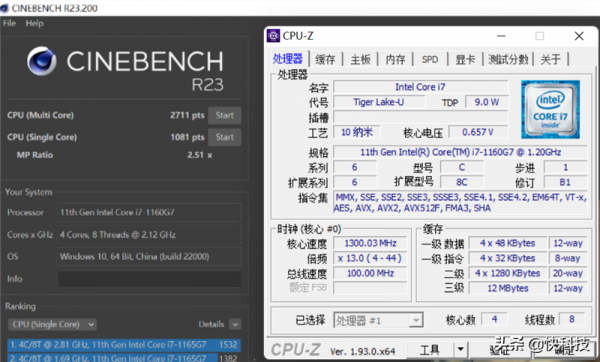The width and height of the screenshot is (600, 362).
Task: Click the x 13.0 ( 4 - 44 ) multiplier
Action: click(370, 258)
